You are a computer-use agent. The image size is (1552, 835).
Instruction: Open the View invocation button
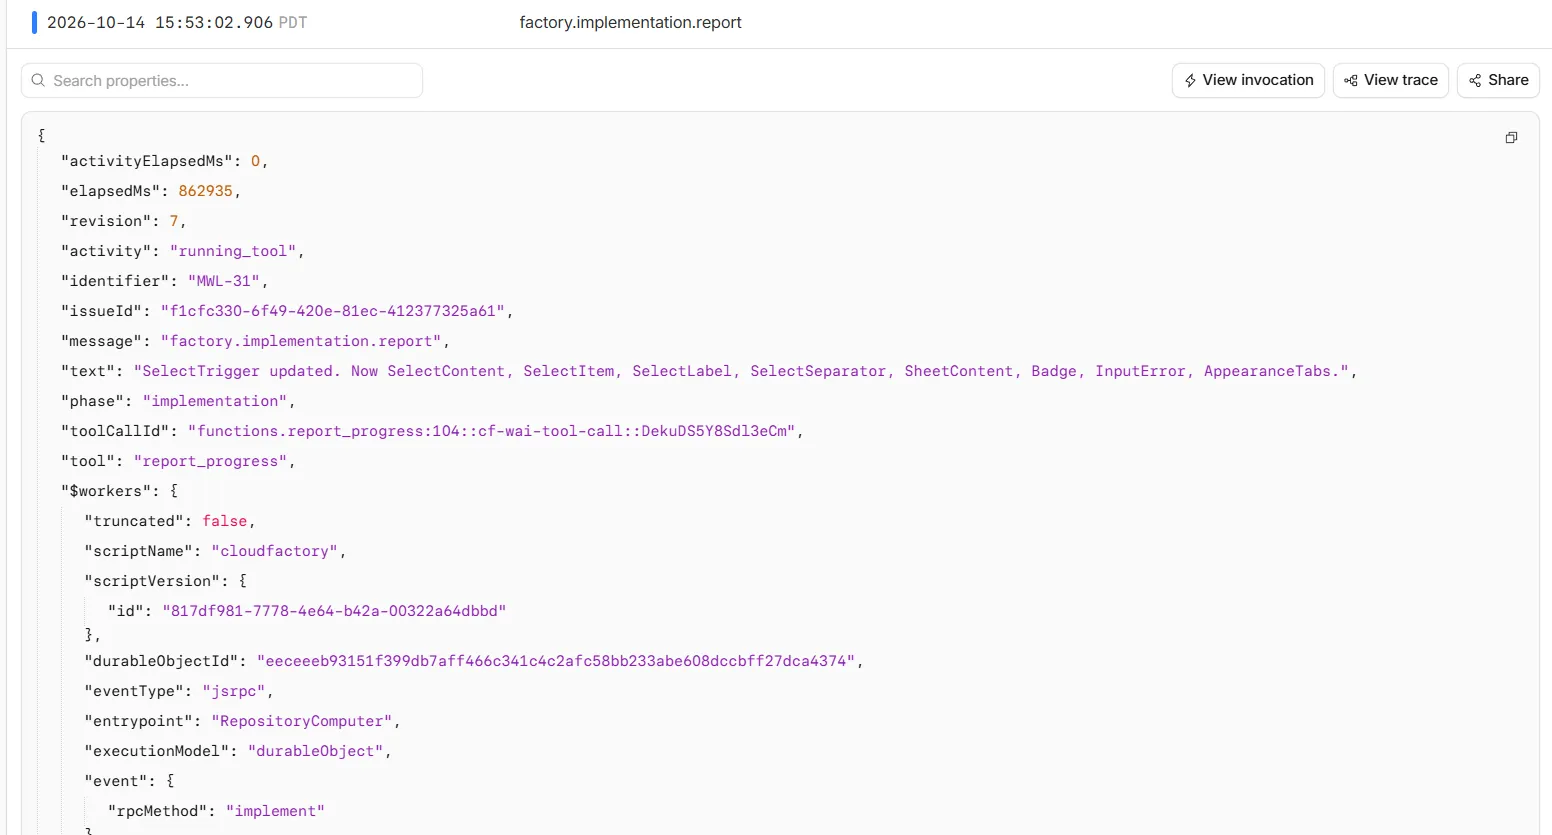point(1248,80)
